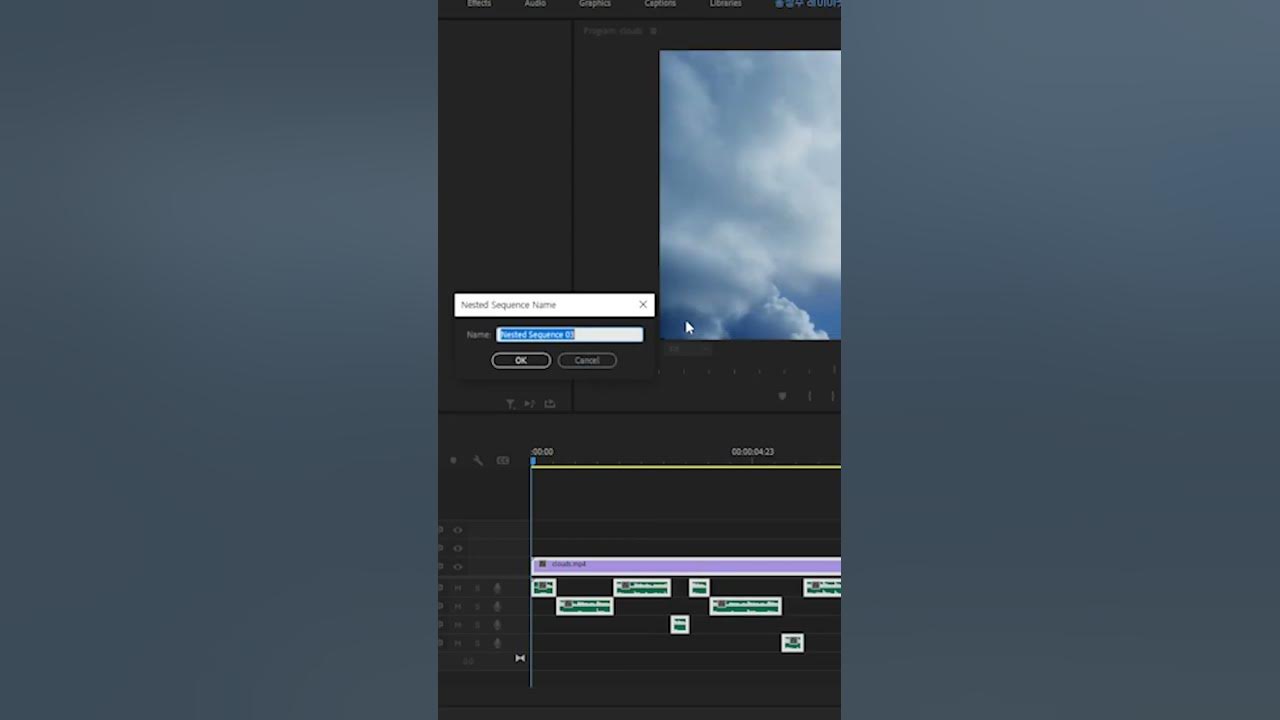Click the filter properties funnel icon
Viewport: 1280px width, 720px height.
[x=510, y=404]
